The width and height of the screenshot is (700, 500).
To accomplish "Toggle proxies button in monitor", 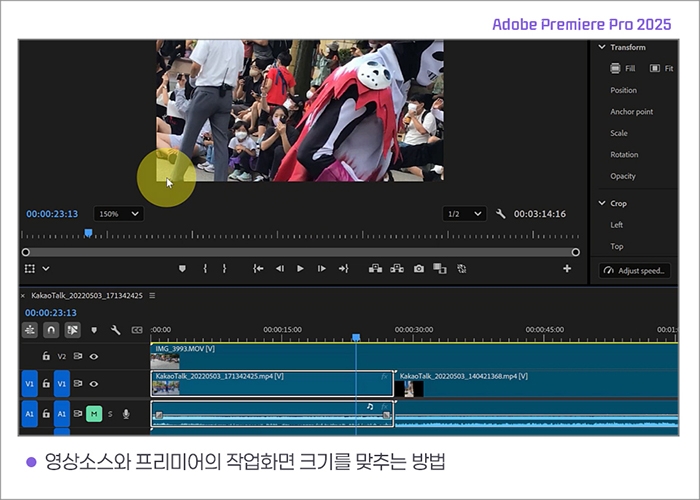I will pyautogui.click(x=462, y=268).
